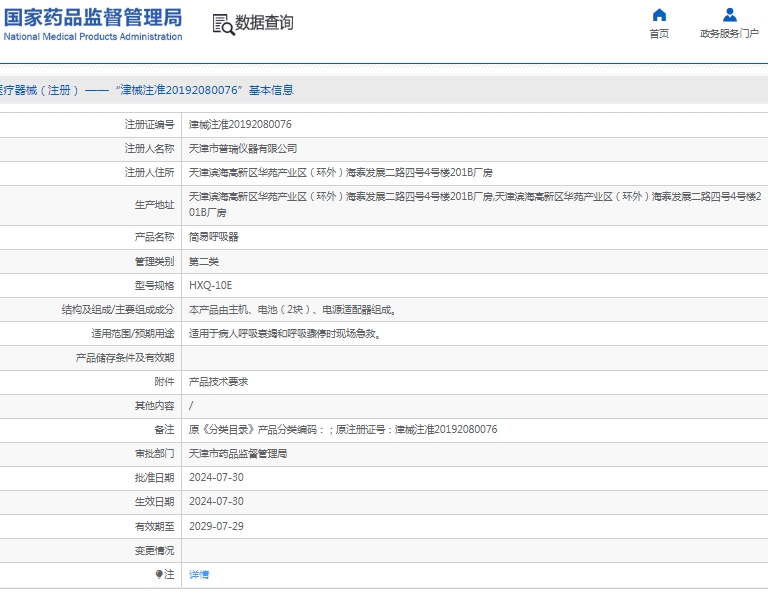Click the 结构及组成 composition description value
This screenshot has height=593, width=768.
pos(292,309)
